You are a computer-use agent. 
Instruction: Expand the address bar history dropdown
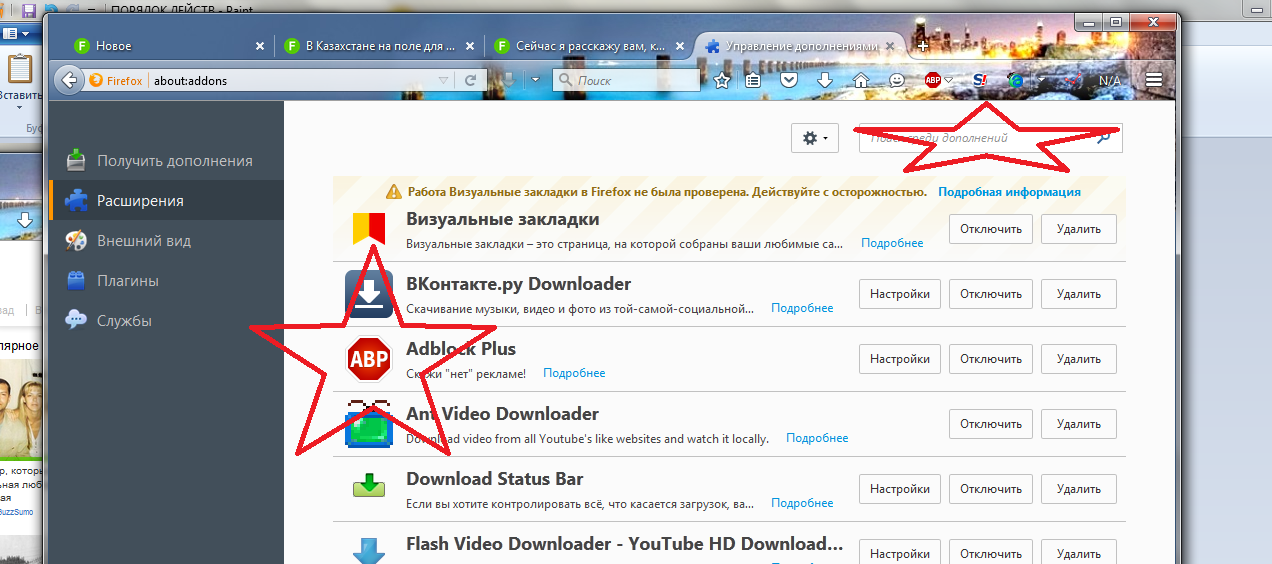pyautogui.click(x=444, y=80)
